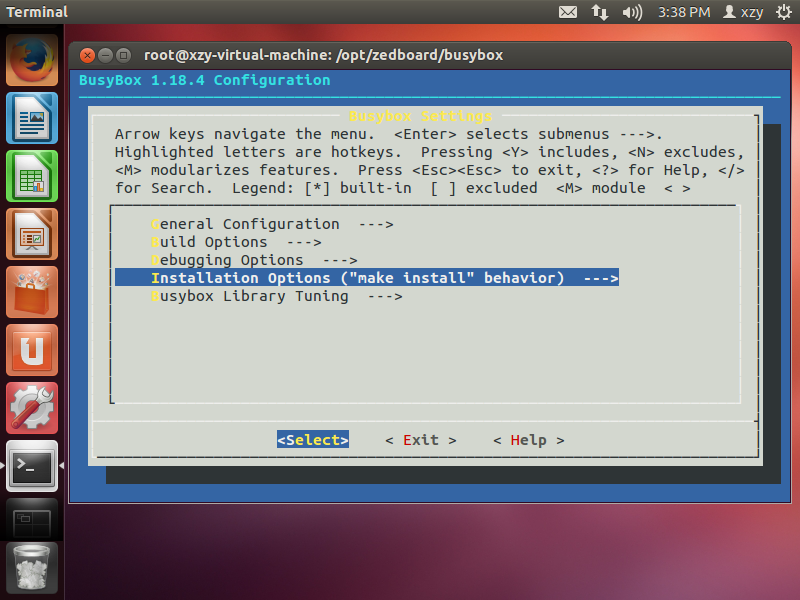Click the < Help > button

529,440
